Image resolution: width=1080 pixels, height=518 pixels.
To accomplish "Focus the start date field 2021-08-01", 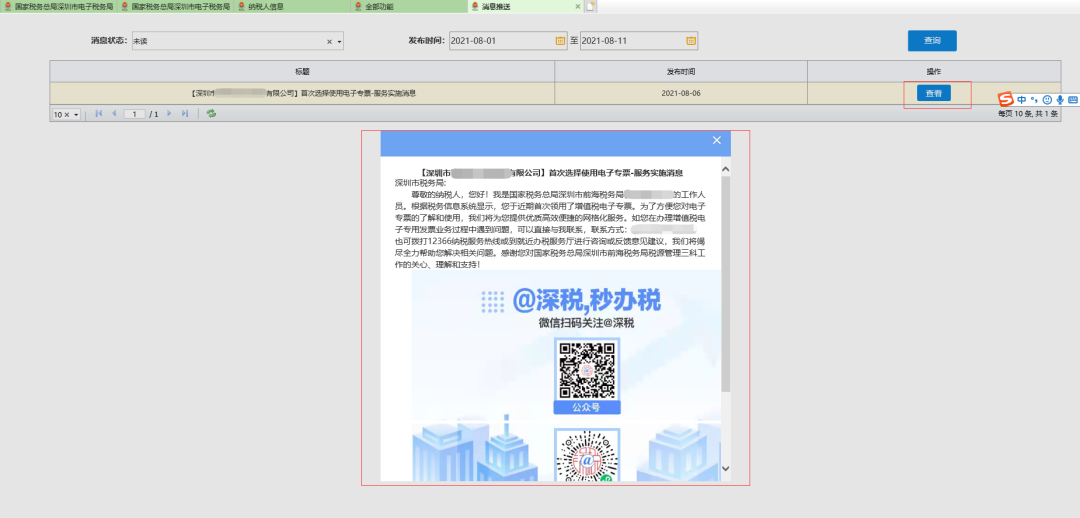I will pyautogui.click(x=501, y=41).
